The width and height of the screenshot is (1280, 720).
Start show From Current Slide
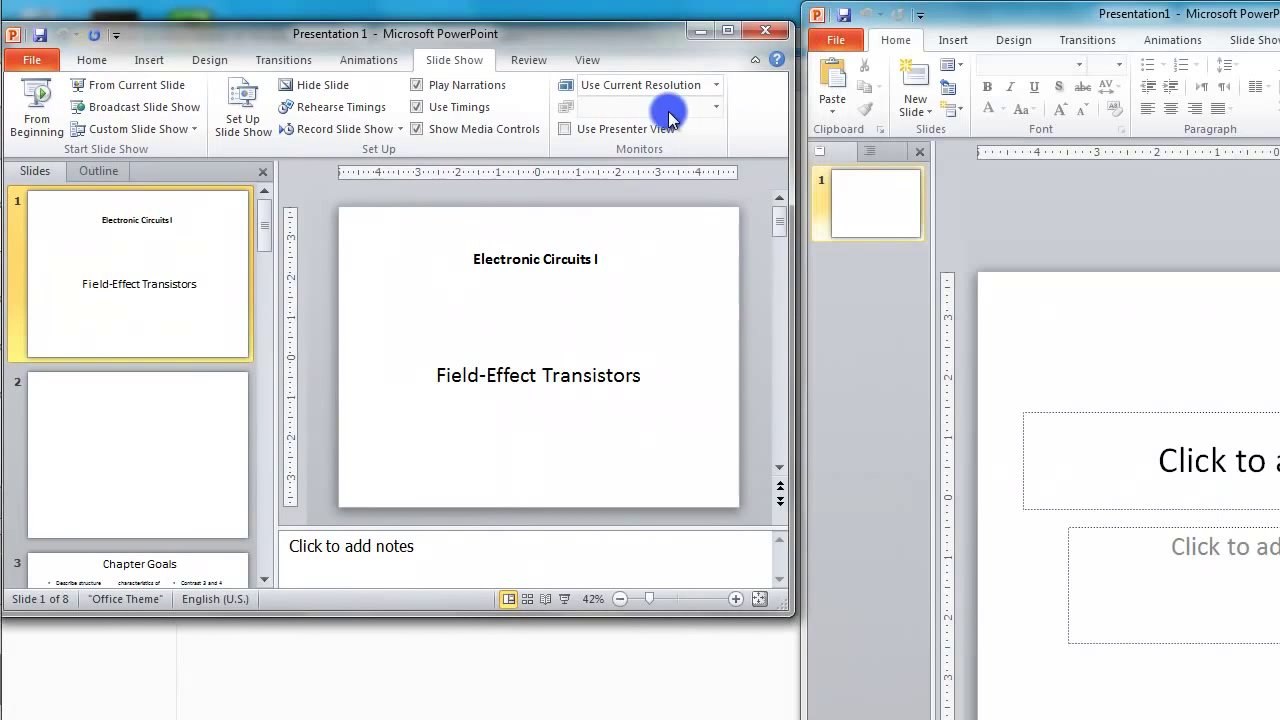127,85
